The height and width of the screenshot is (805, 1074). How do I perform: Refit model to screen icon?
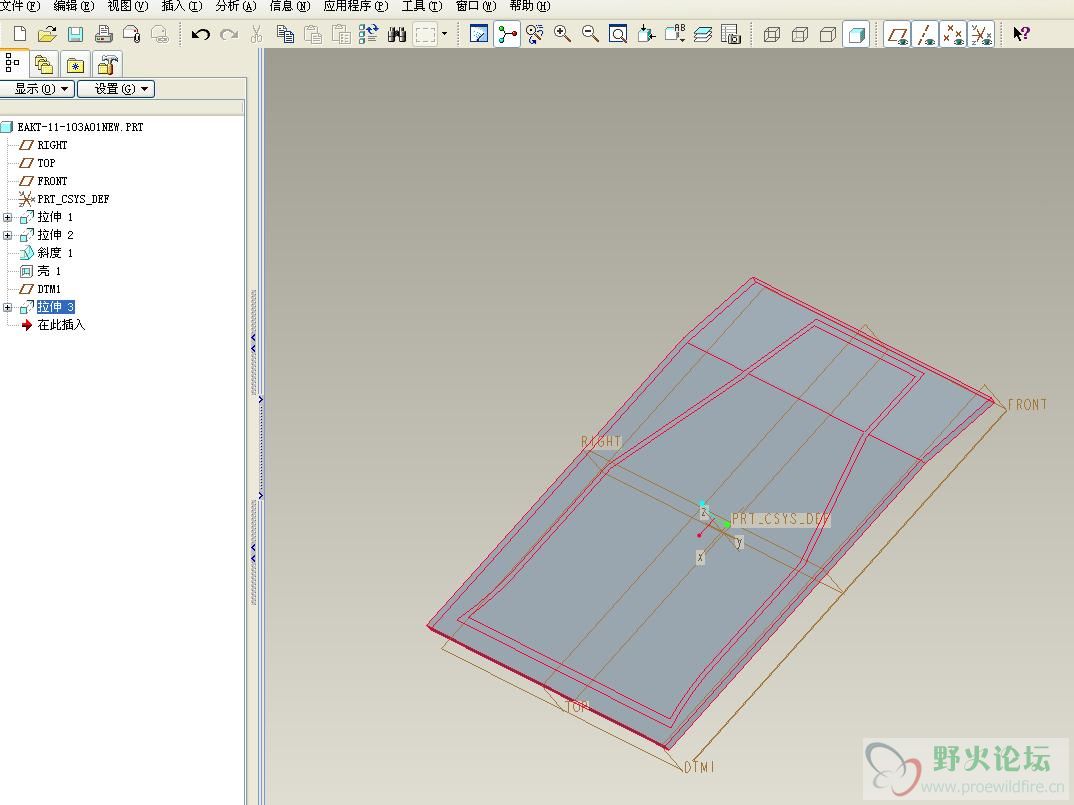point(618,34)
